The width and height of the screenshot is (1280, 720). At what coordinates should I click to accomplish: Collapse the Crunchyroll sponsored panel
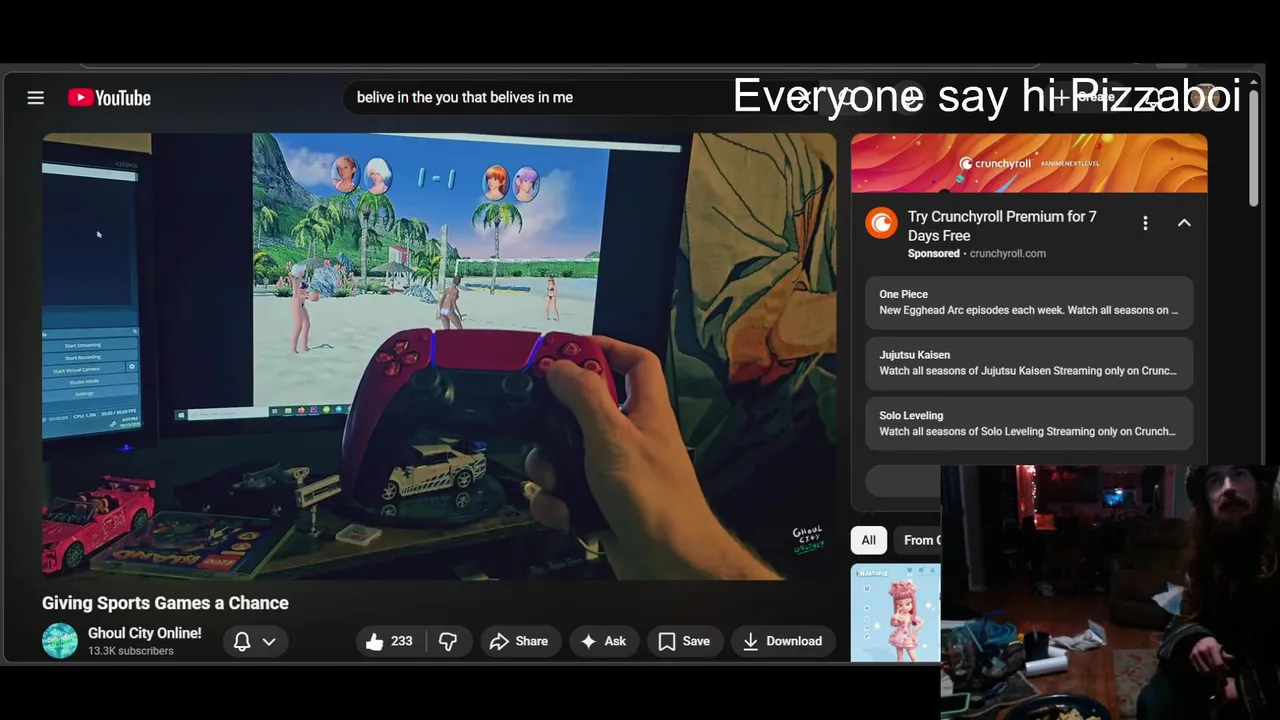pyautogui.click(x=1184, y=223)
